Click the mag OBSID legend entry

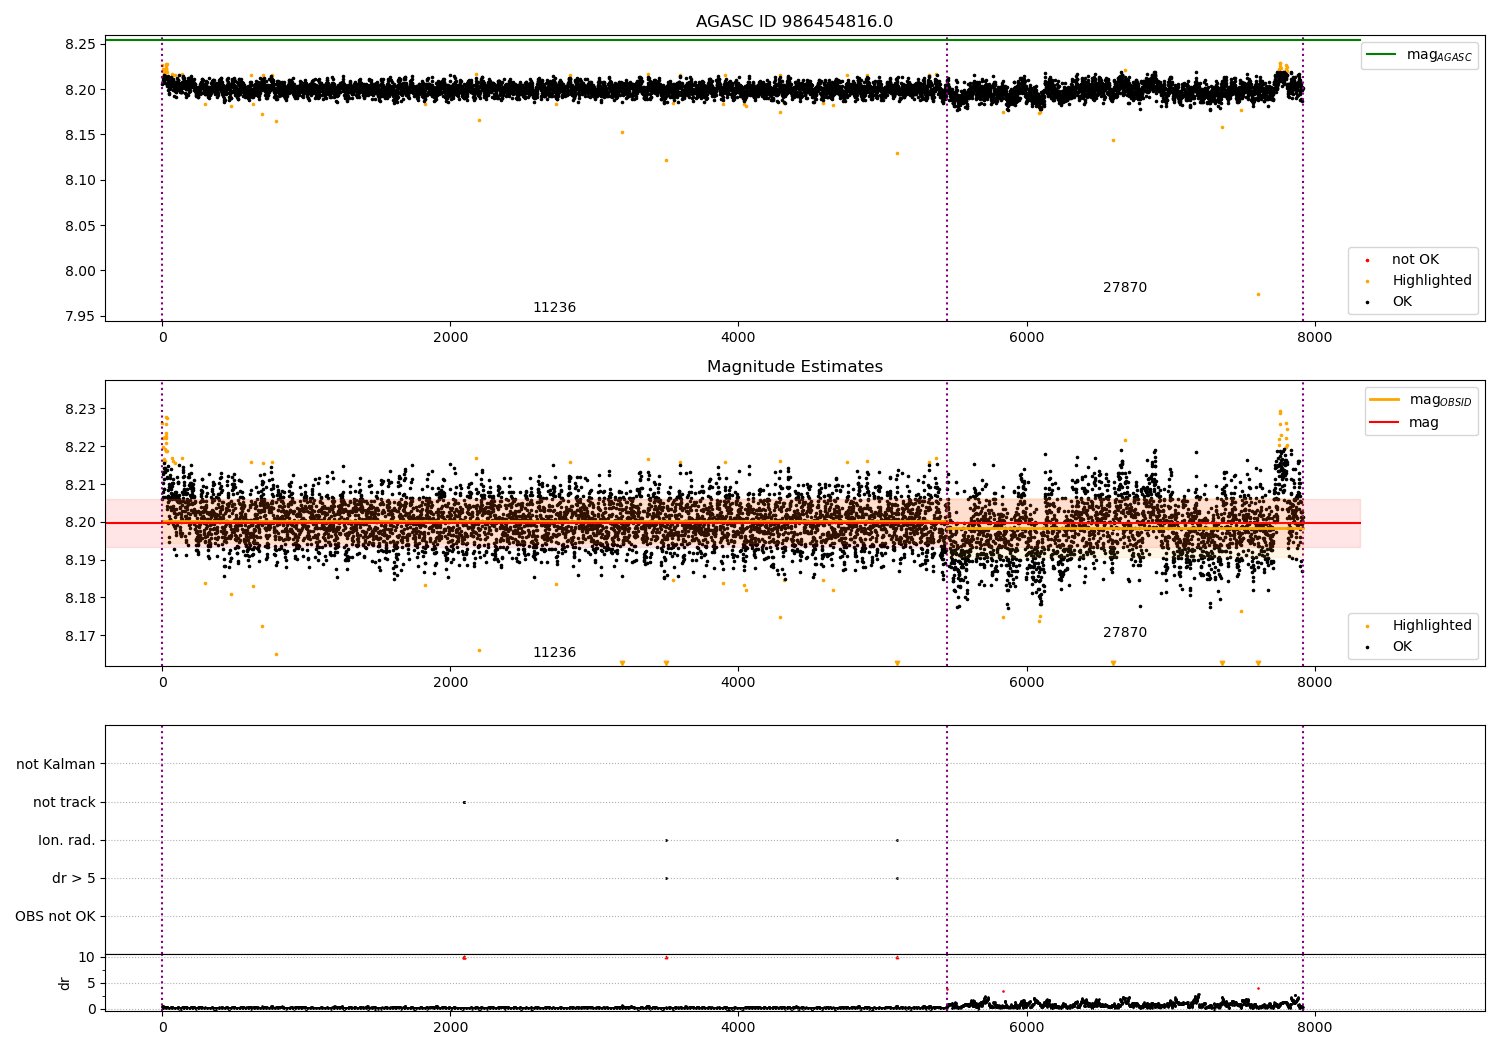pyautogui.click(x=1420, y=400)
